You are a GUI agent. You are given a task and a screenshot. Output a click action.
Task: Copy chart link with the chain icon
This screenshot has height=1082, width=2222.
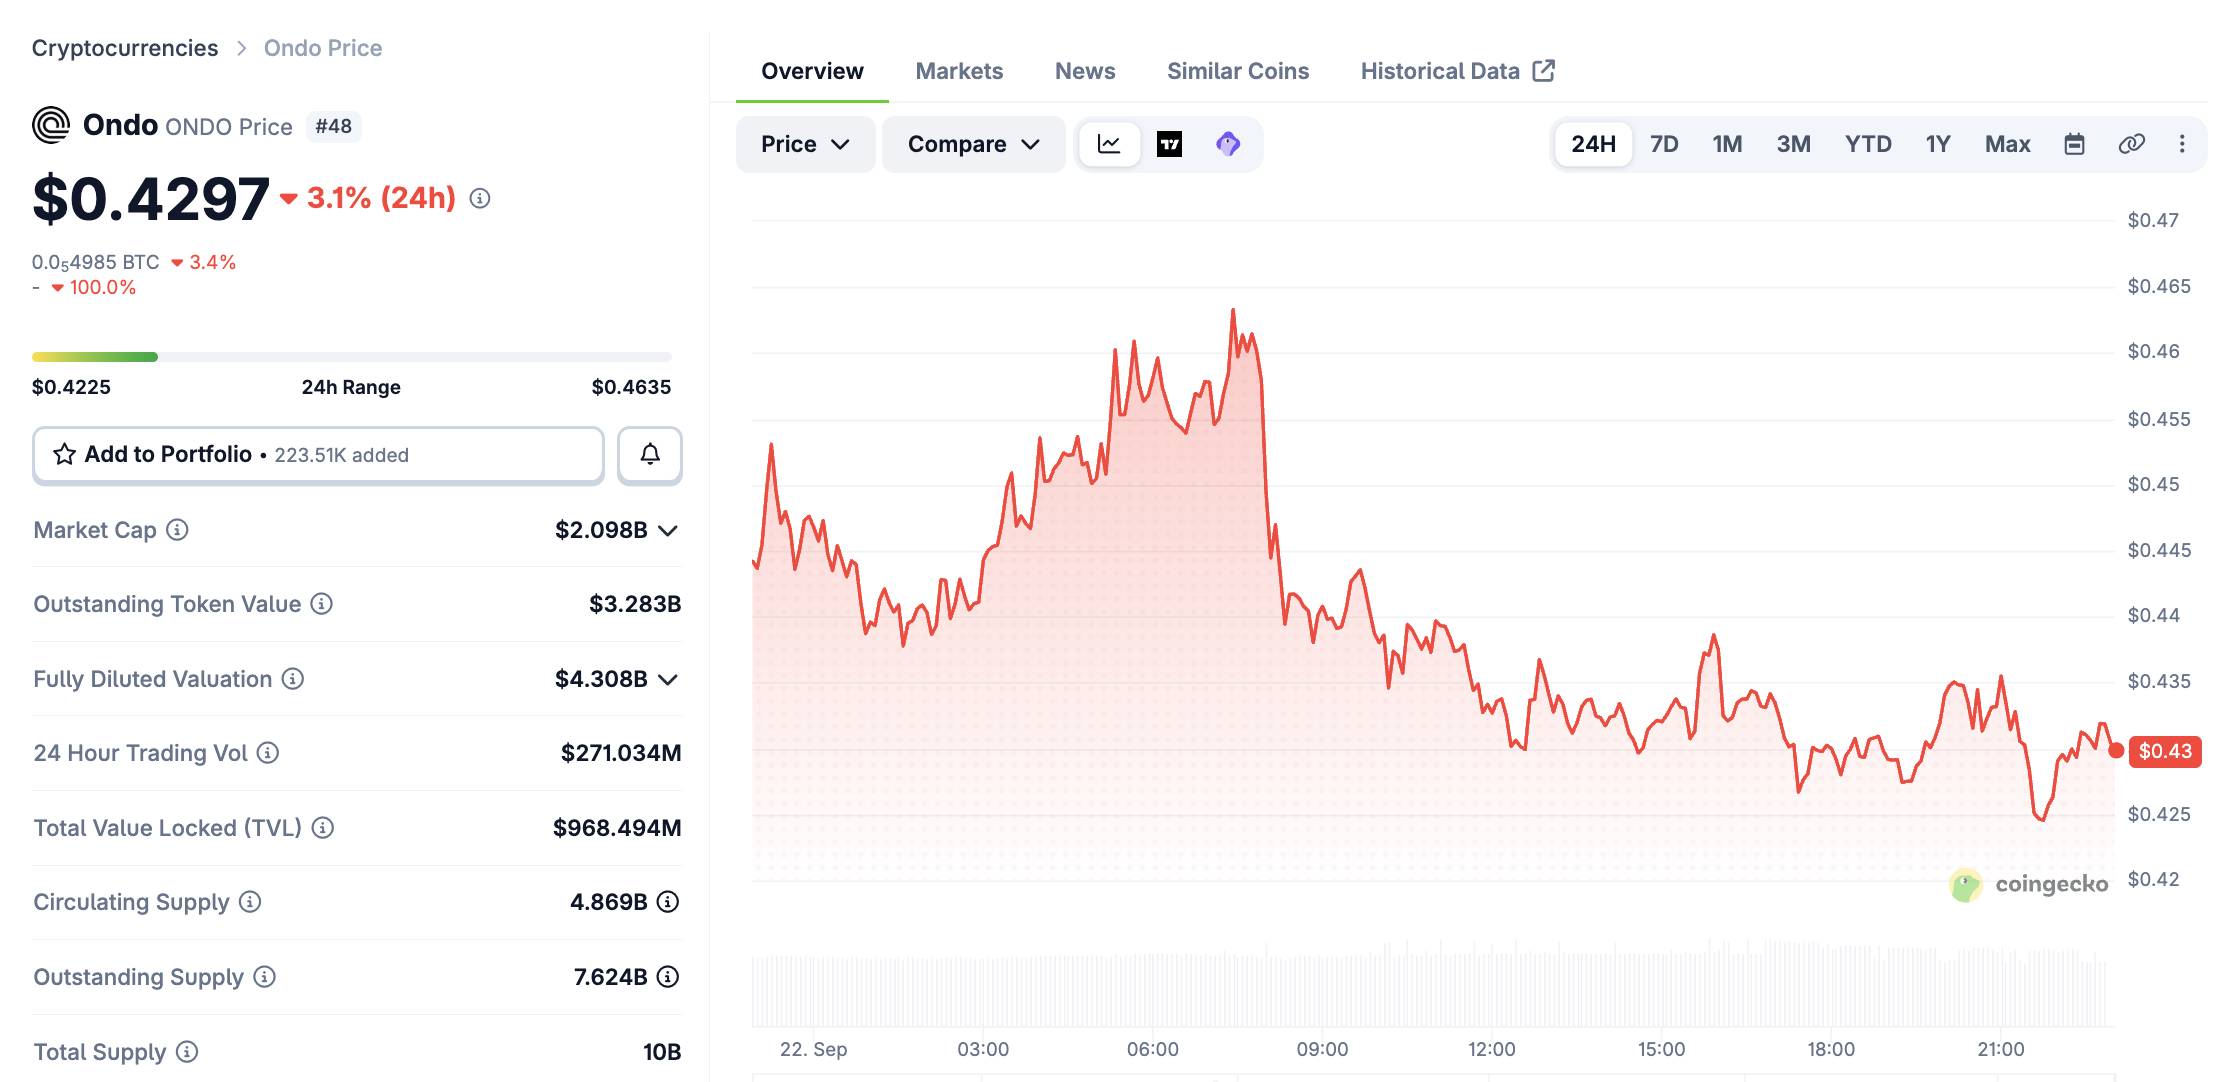pos(2132,144)
